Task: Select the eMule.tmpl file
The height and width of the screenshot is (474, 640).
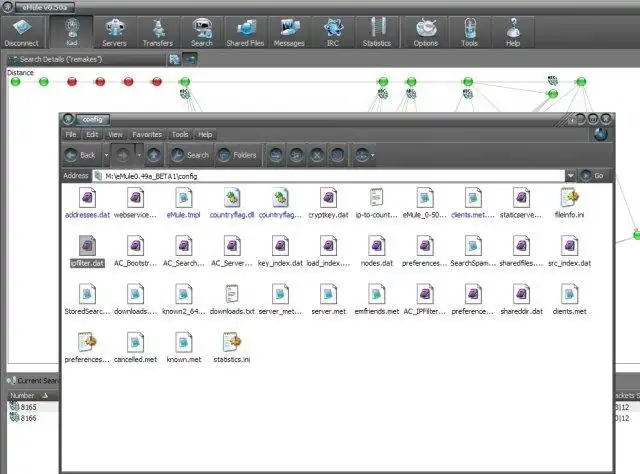Action: click(184, 203)
